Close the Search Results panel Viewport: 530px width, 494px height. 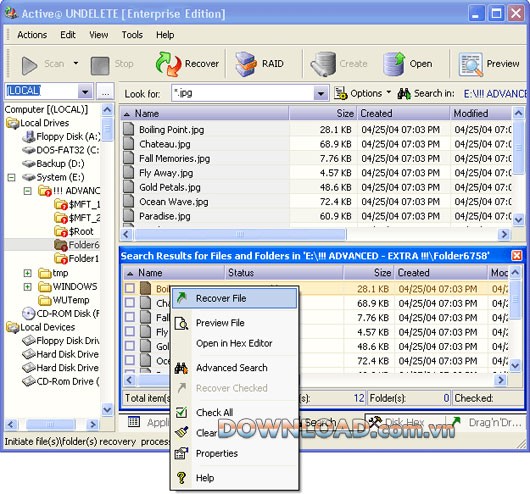click(x=516, y=256)
